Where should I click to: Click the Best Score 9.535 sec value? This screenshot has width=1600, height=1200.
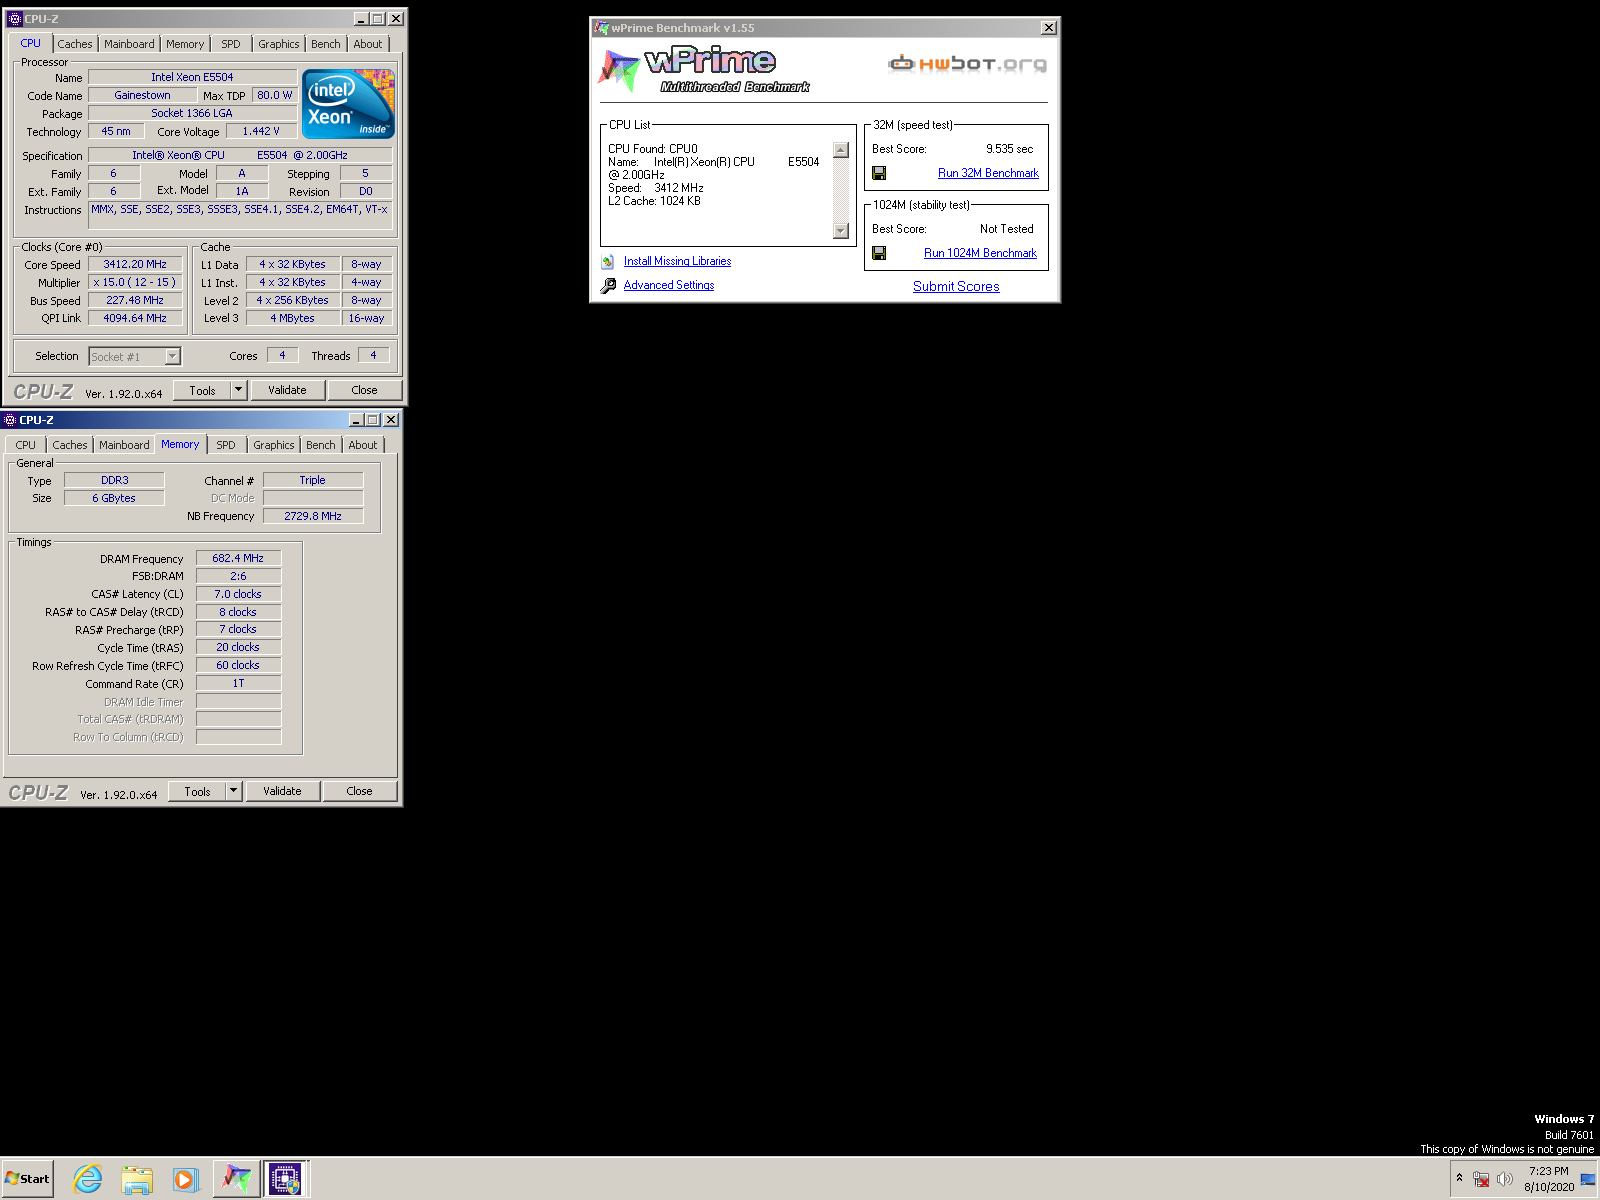[x=1009, y=149]
